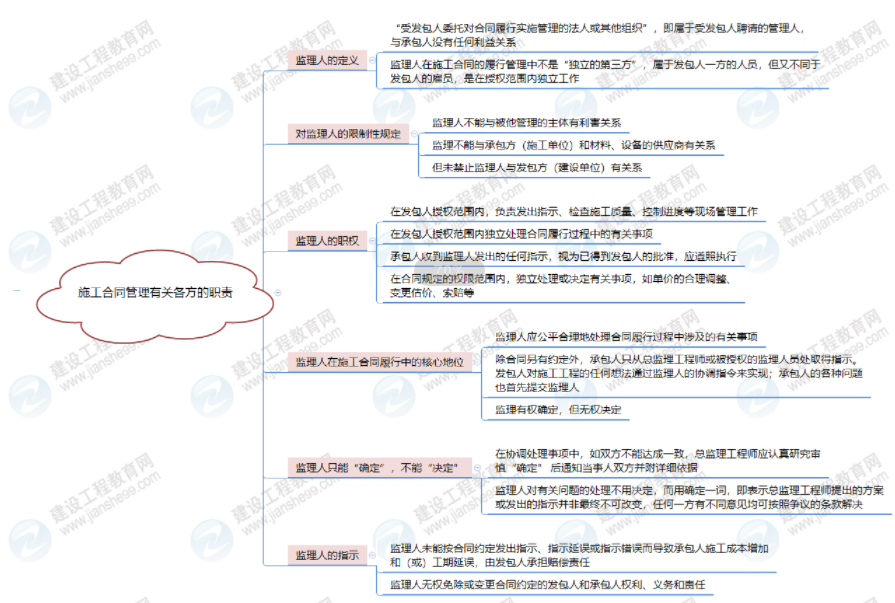Collapse all branches via the central node's toggle

coord(278,293)
